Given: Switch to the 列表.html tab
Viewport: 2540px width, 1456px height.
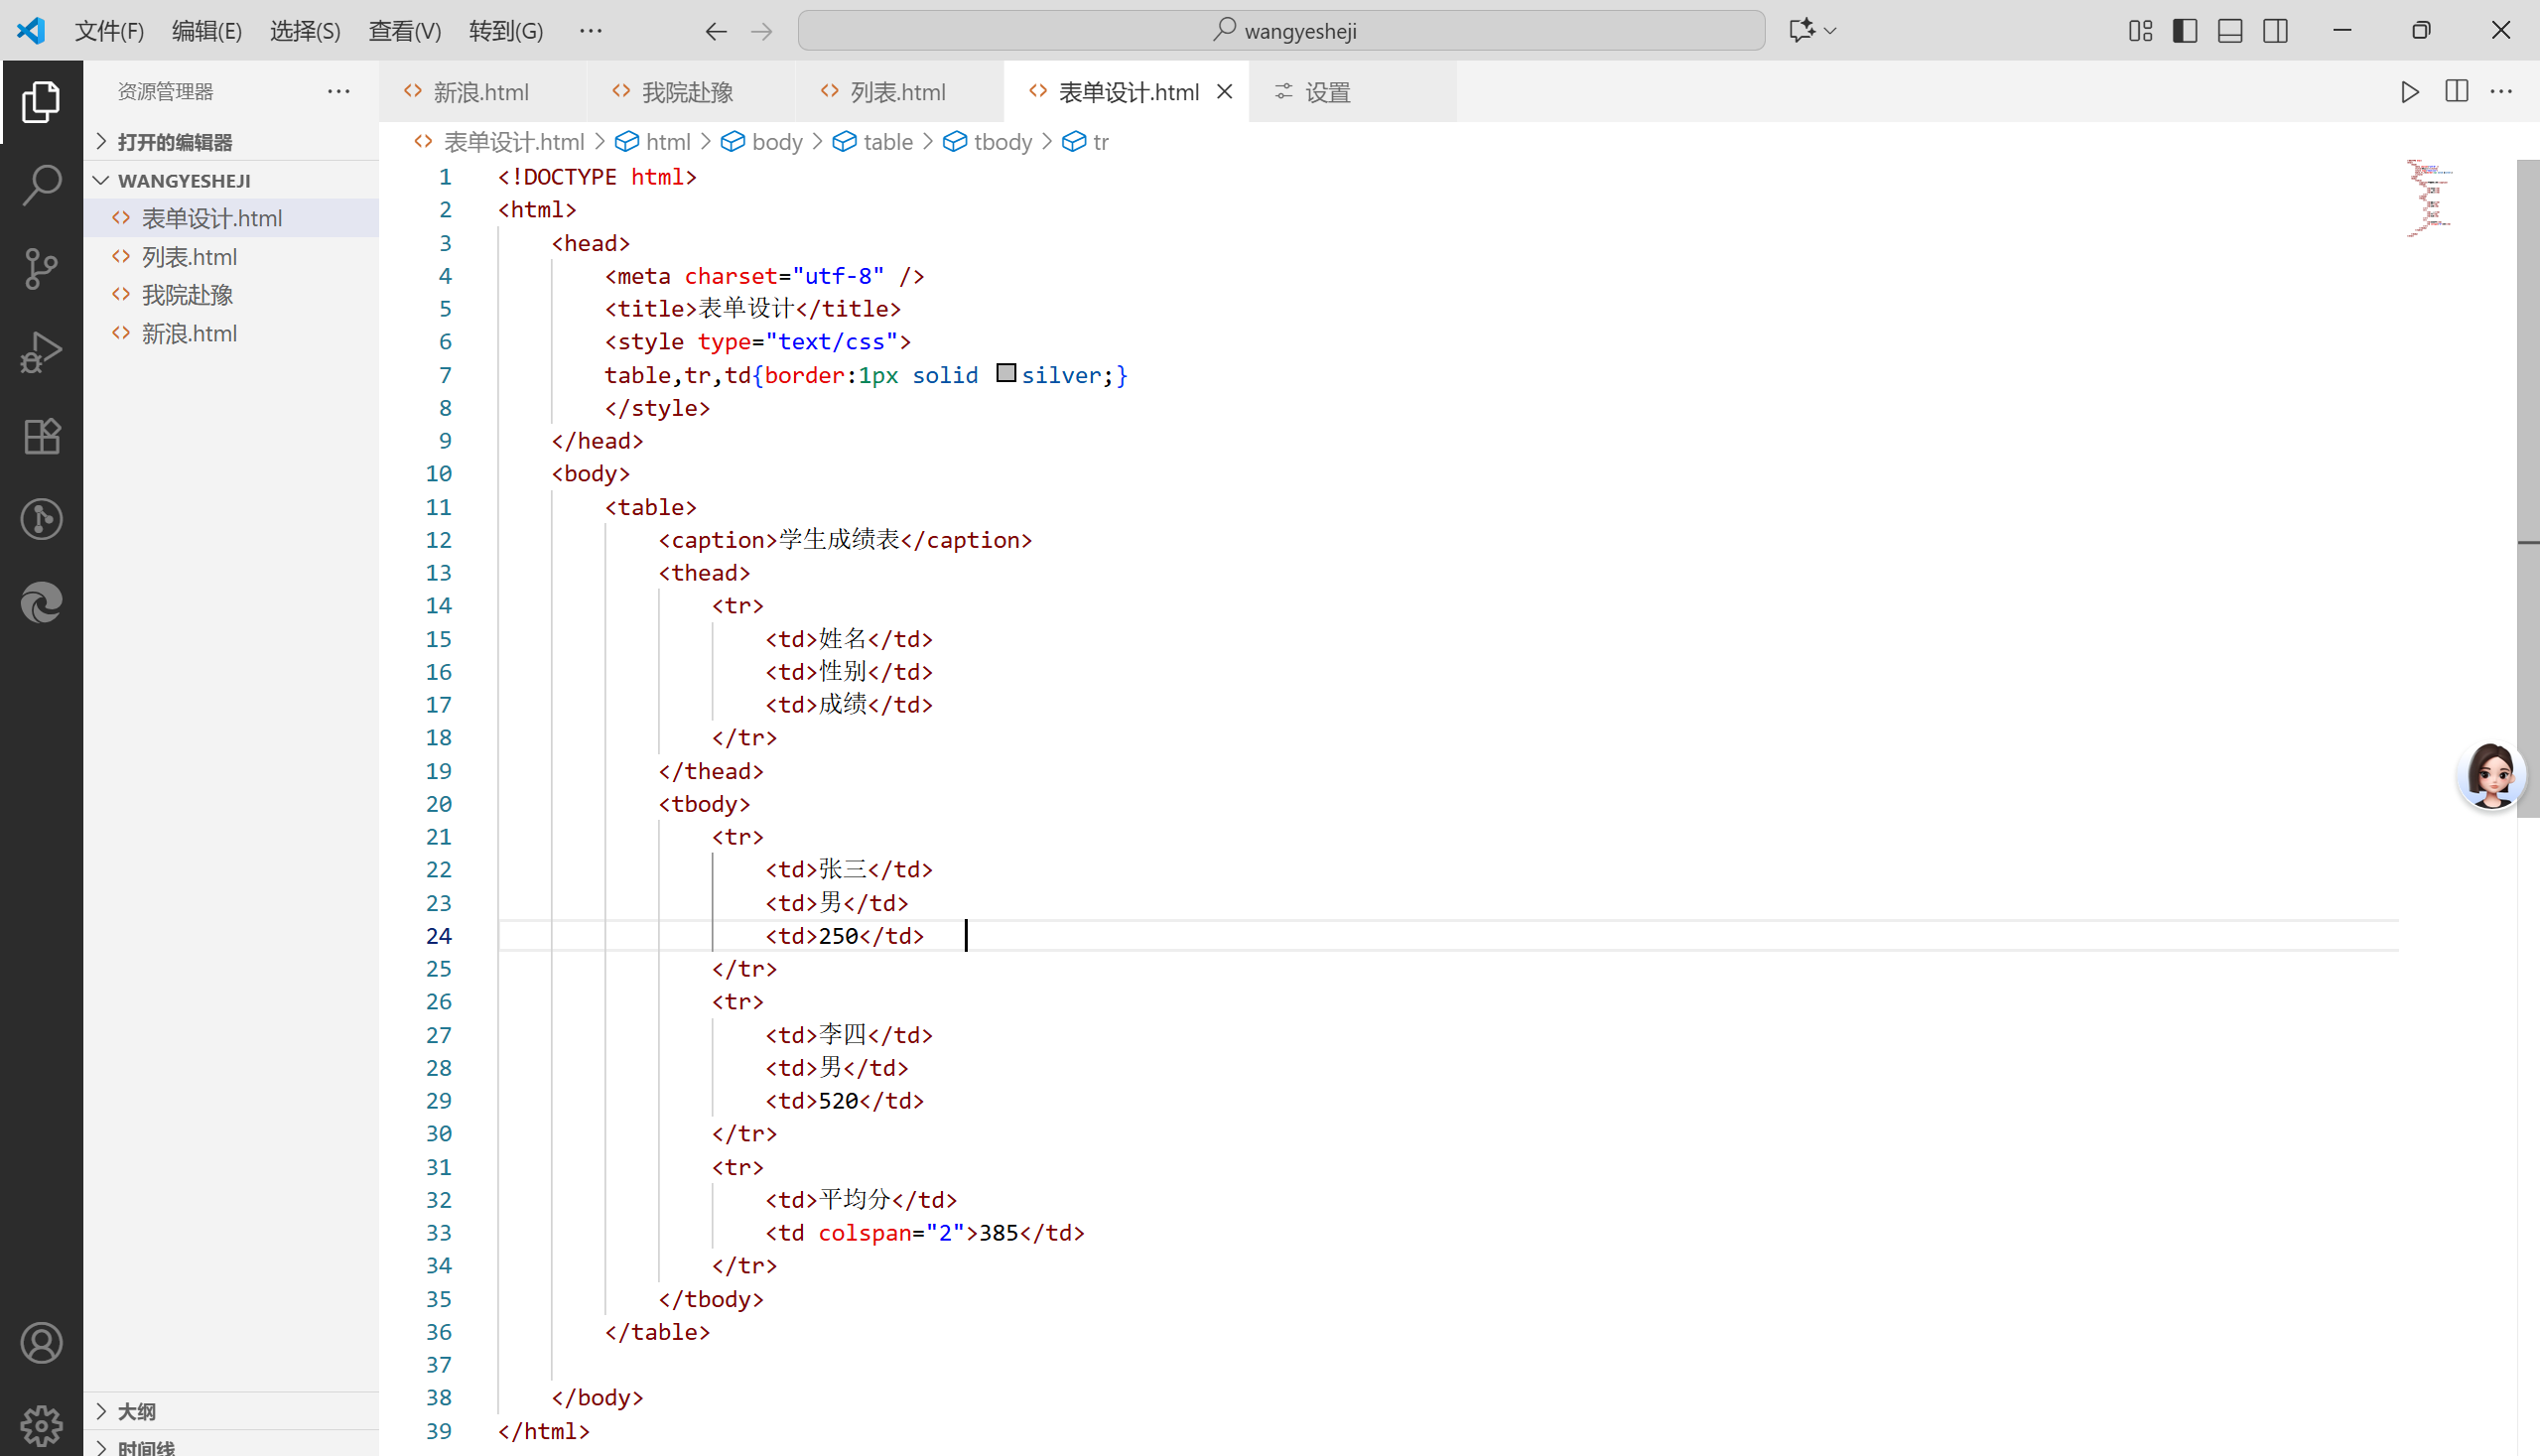Looking at the screenshot, I should [896, 92].
